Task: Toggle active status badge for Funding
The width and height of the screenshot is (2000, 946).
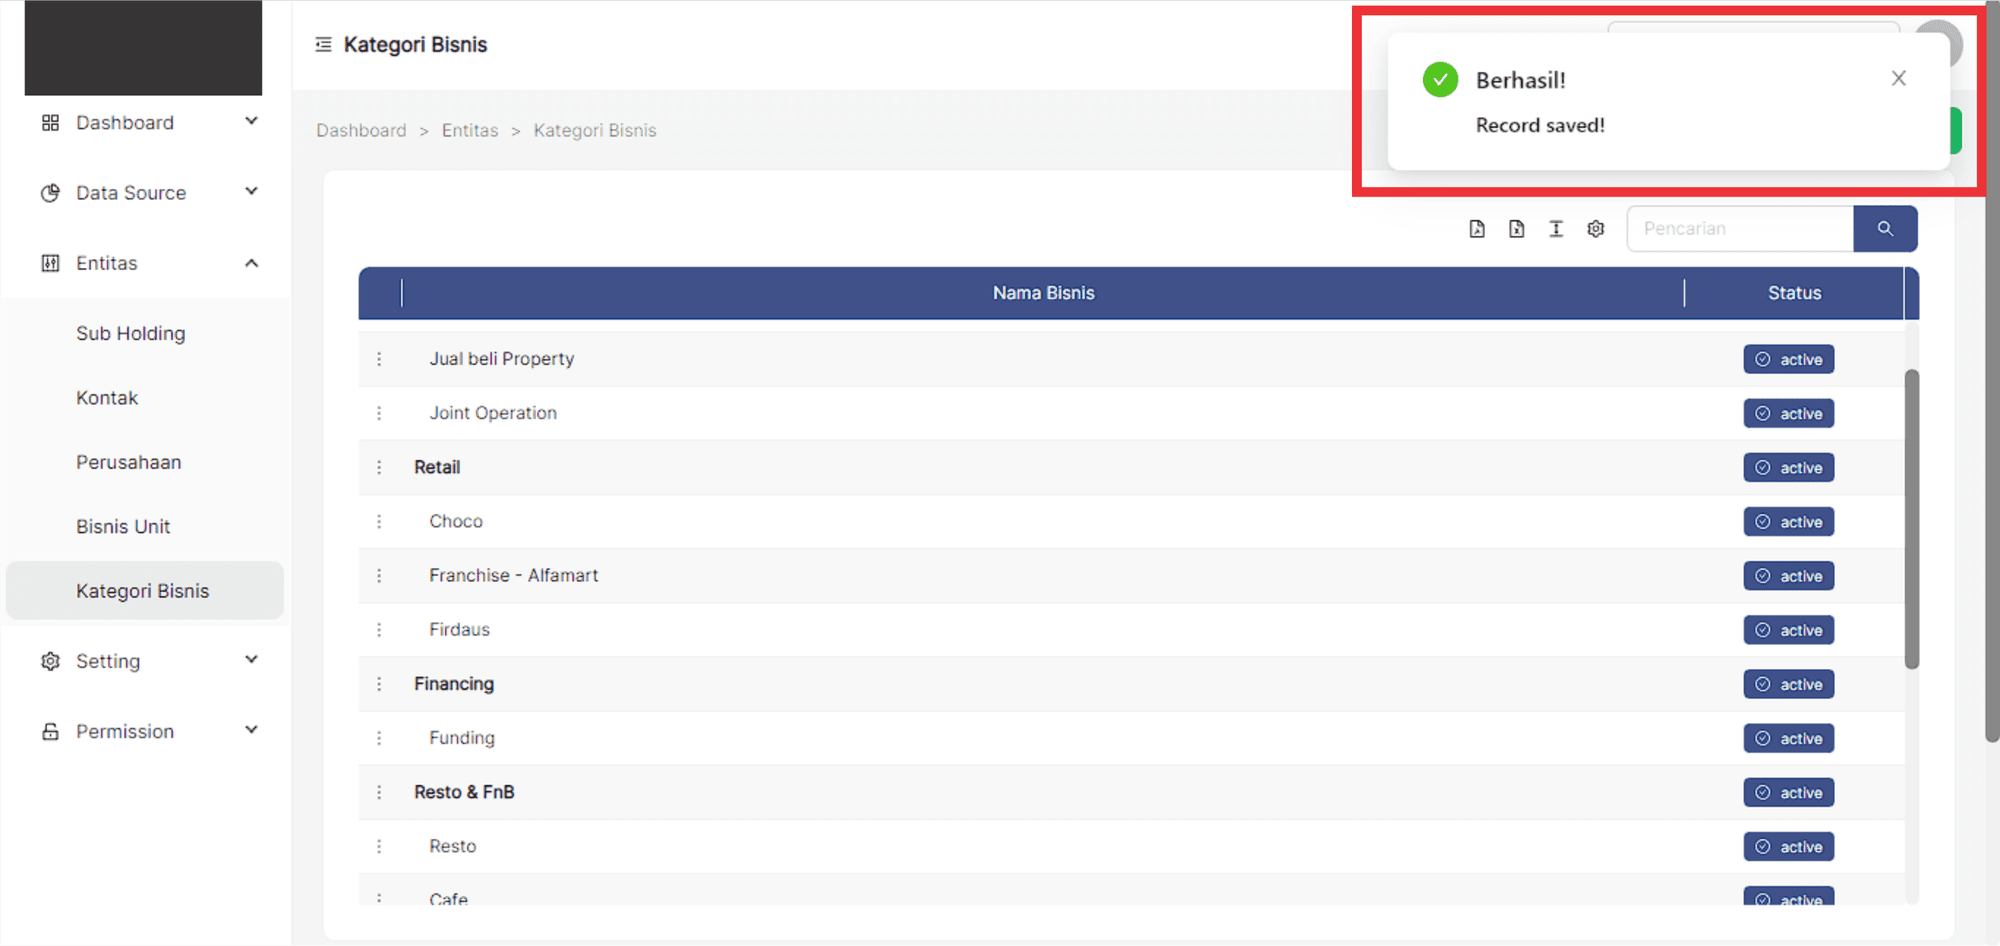Action: click(x=1788, y=739)
